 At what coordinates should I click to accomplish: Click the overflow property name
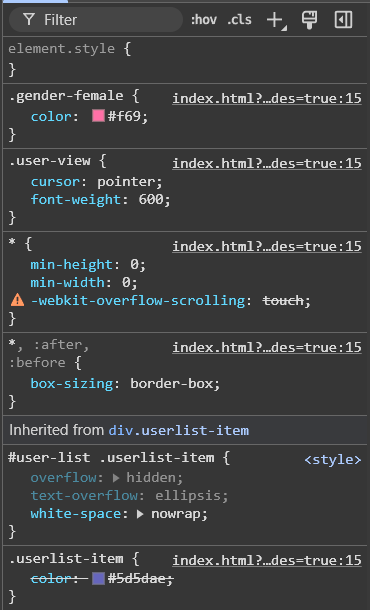(x=63, y=478)
